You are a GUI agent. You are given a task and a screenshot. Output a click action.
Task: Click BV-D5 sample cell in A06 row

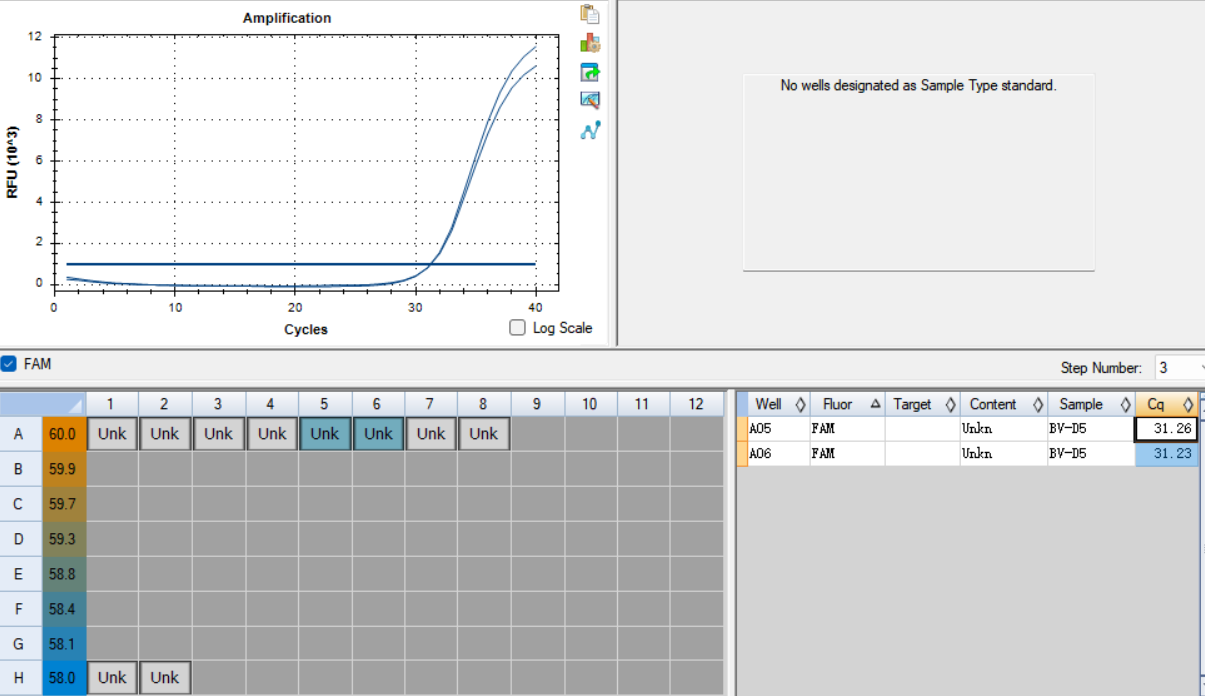[x=1090, y=454]
